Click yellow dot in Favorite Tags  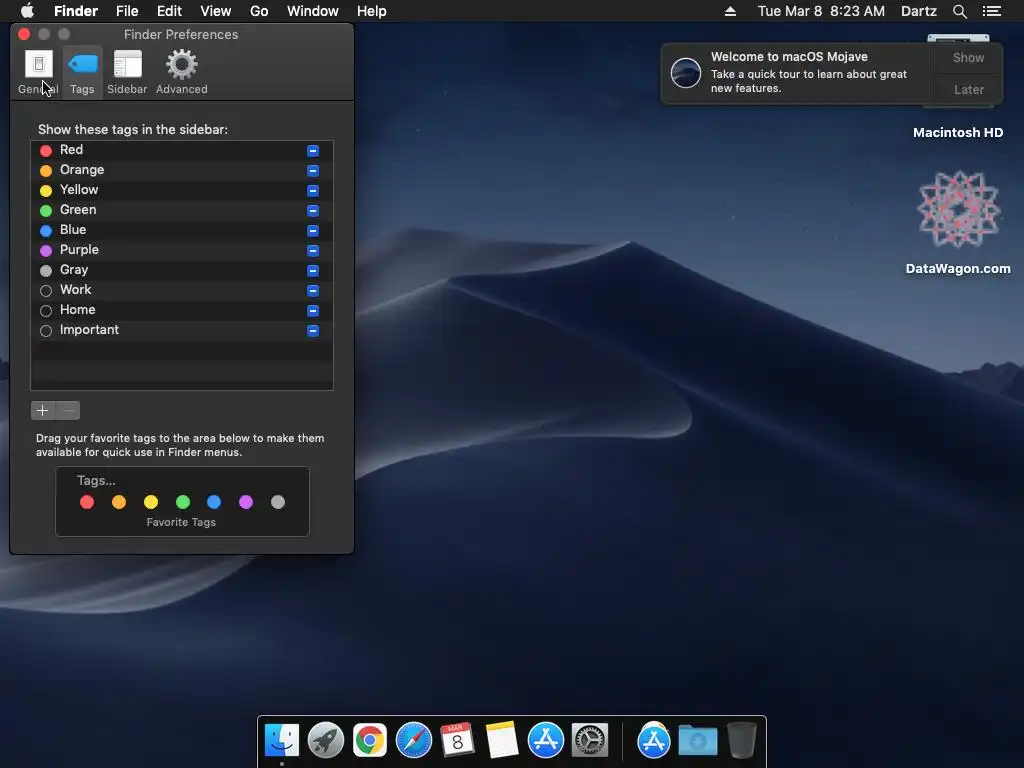click(151, 502)
